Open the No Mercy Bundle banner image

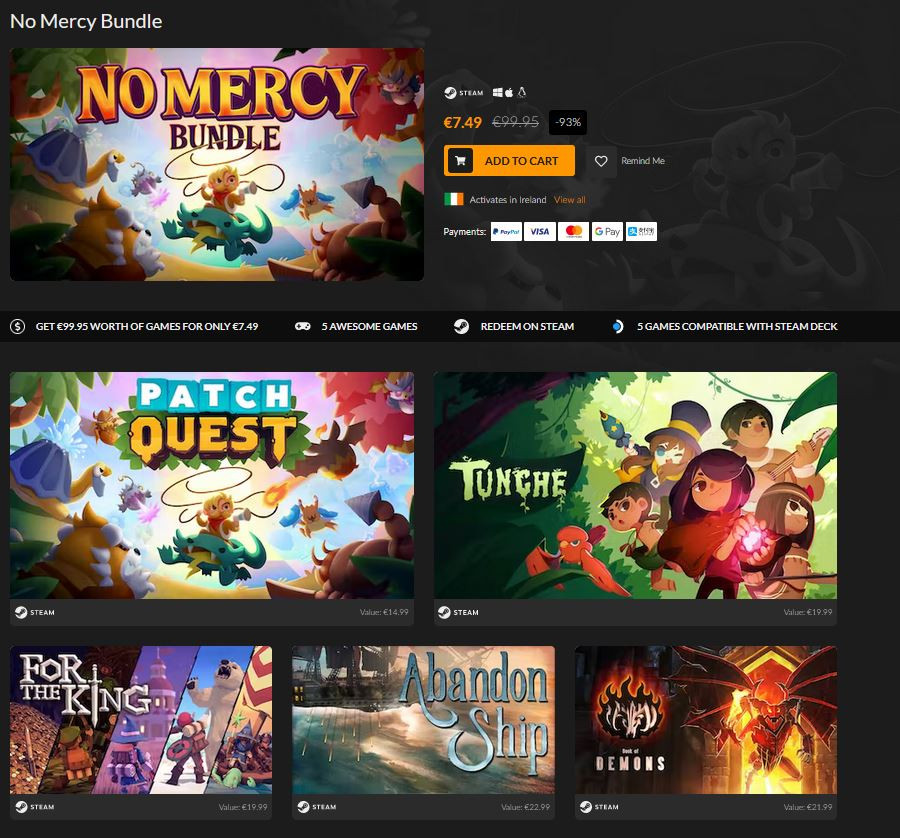[217, 164]
